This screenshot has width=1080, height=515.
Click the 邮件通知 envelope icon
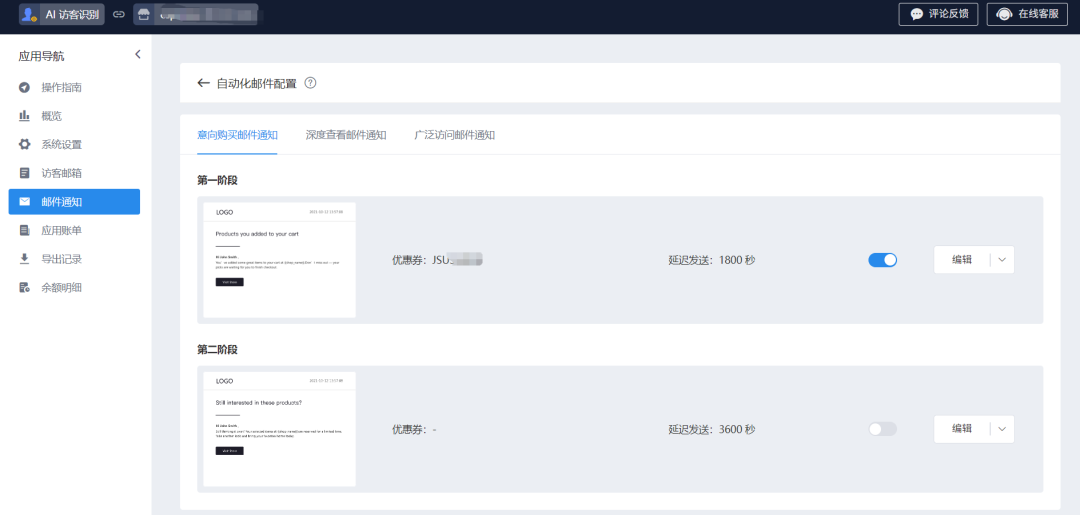(25, 202)
